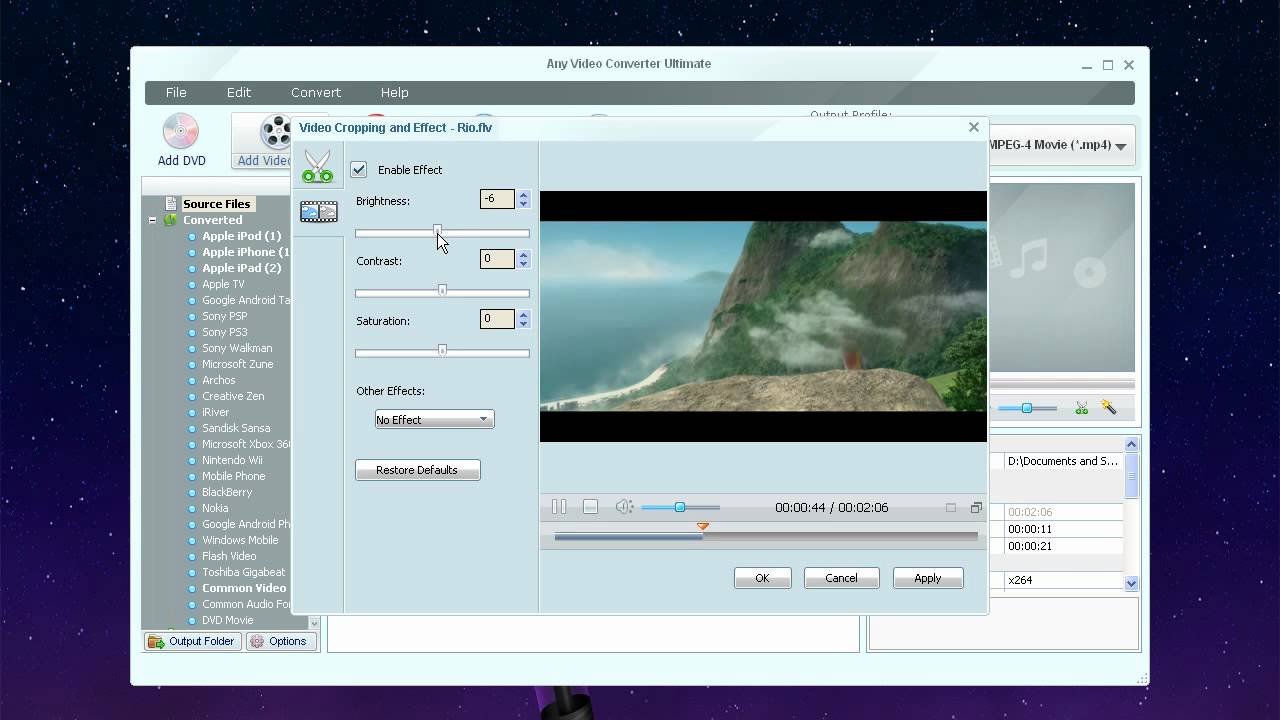The height and width of the screenshot is (720, 1280).
Task: Click the Saturation value field
Action: (497, 319)
